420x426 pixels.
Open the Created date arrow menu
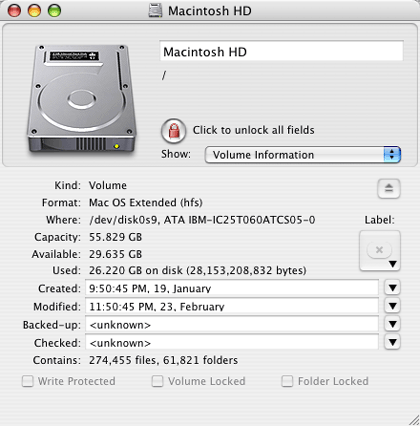[392, 288]
